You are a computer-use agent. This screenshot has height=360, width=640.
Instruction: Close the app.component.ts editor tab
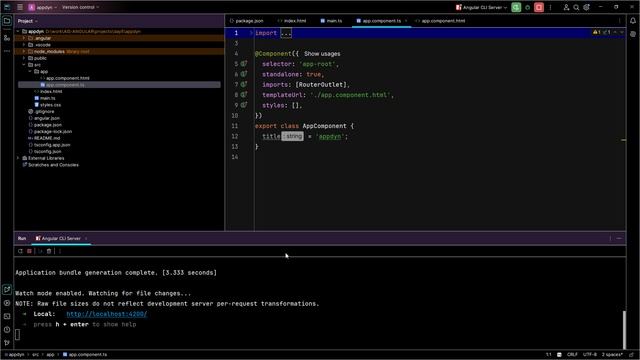pyautogui.click(x=406, y=21)
